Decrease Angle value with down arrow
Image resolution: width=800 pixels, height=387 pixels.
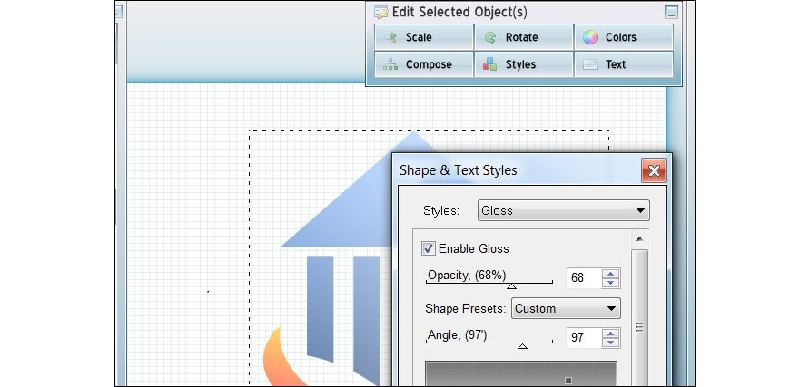(610, 343)
